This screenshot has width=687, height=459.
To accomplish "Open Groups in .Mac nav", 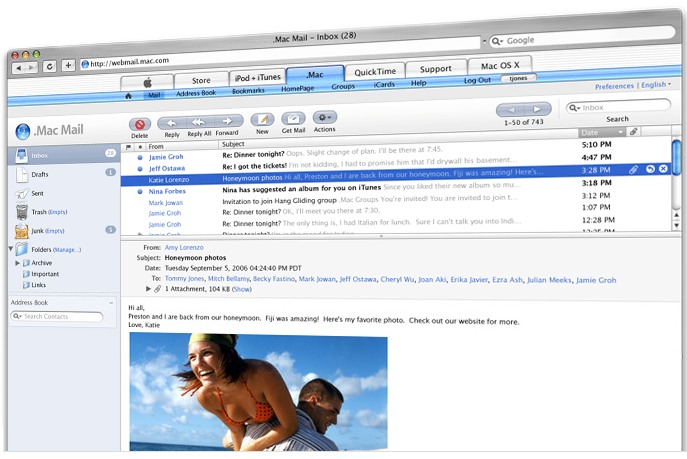I will (x=343, y=86).
